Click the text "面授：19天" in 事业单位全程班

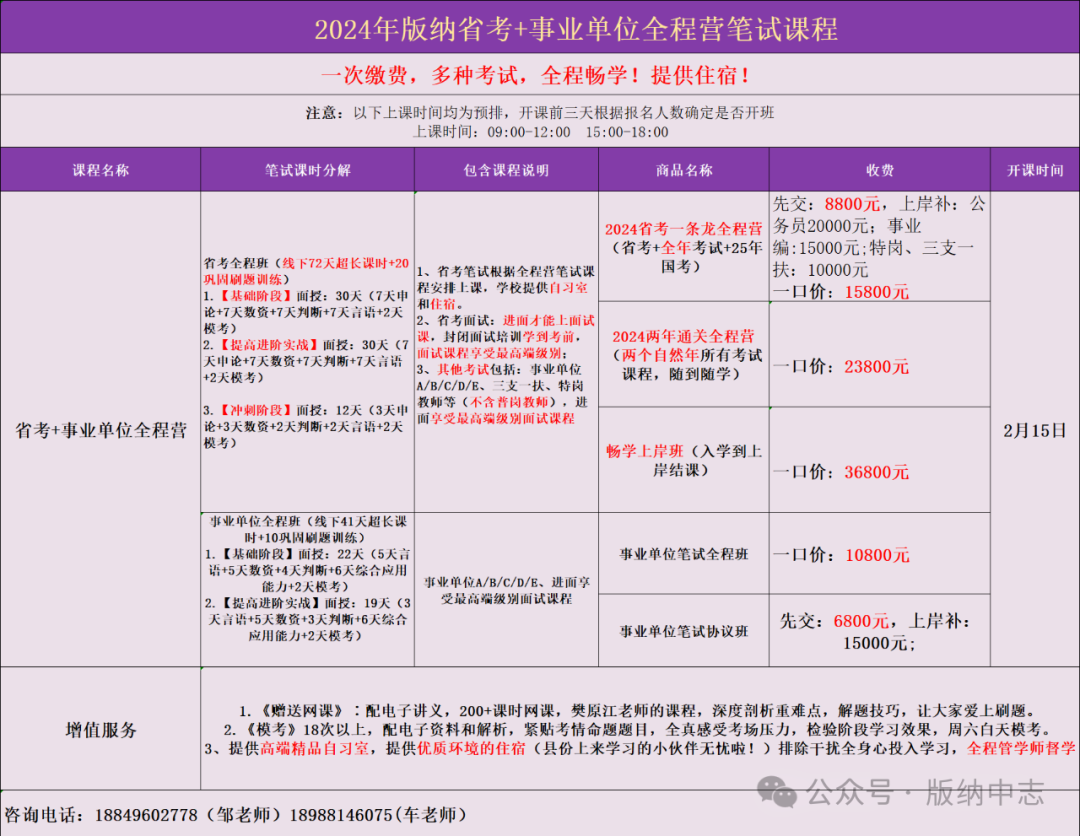pyautogui.click(x=358, y=603)
